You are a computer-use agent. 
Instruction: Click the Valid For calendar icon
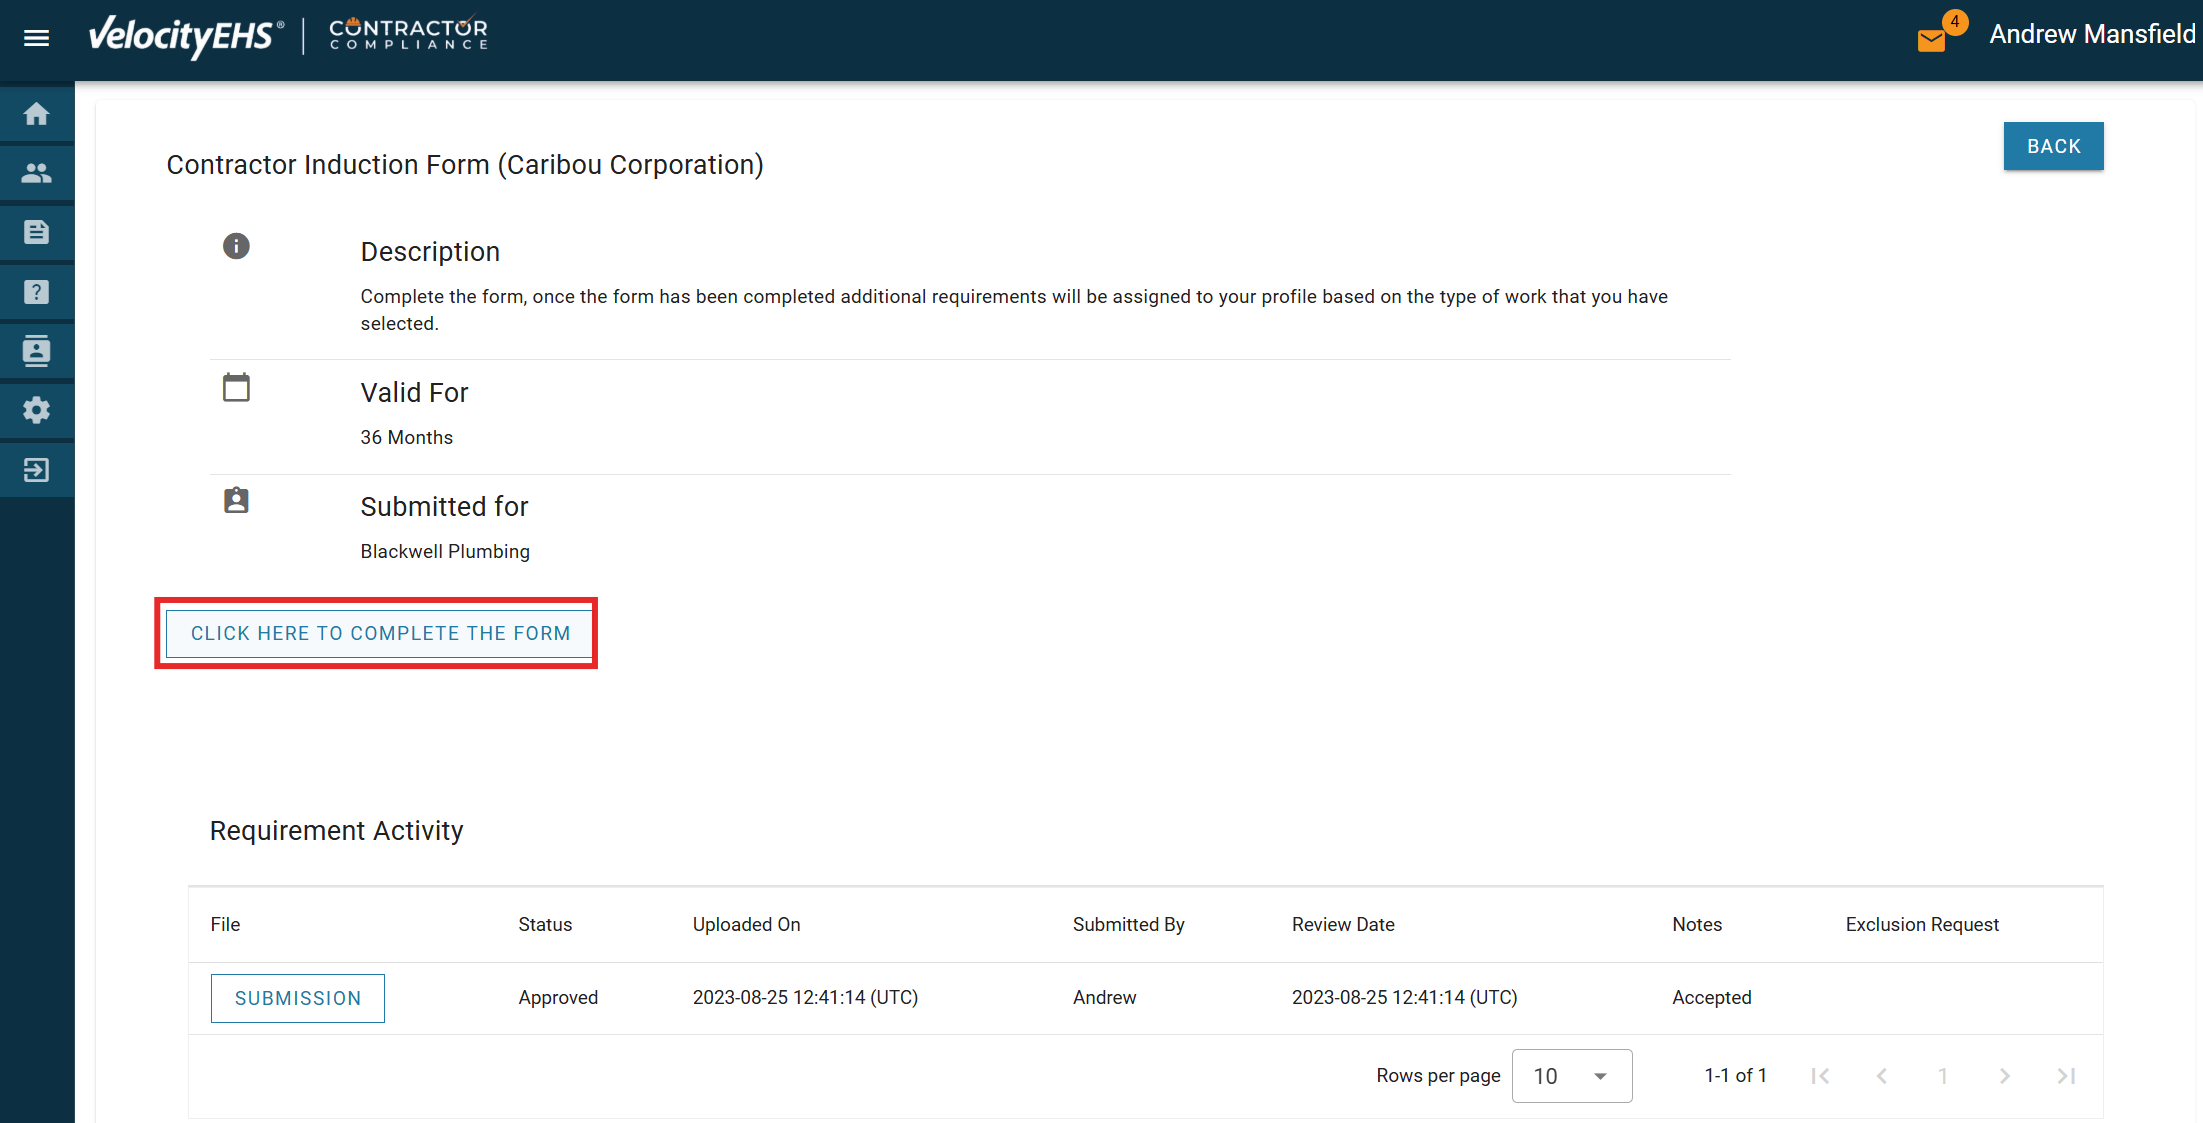click(236, 387)
